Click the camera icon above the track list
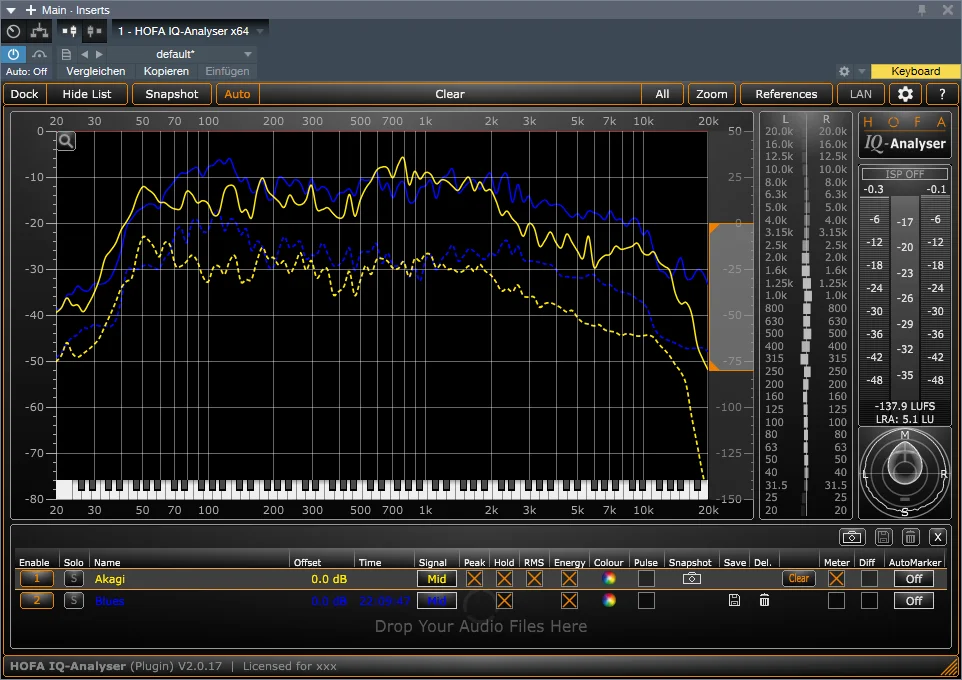 tap(852, 537)
